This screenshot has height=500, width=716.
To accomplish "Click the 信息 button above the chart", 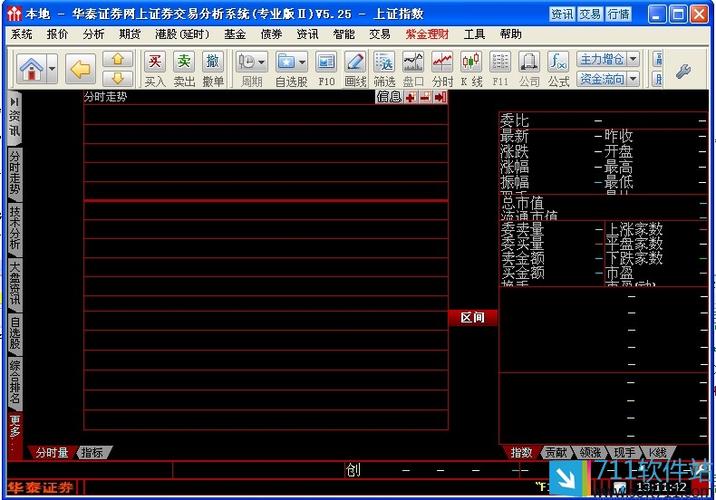I will 389,97.
